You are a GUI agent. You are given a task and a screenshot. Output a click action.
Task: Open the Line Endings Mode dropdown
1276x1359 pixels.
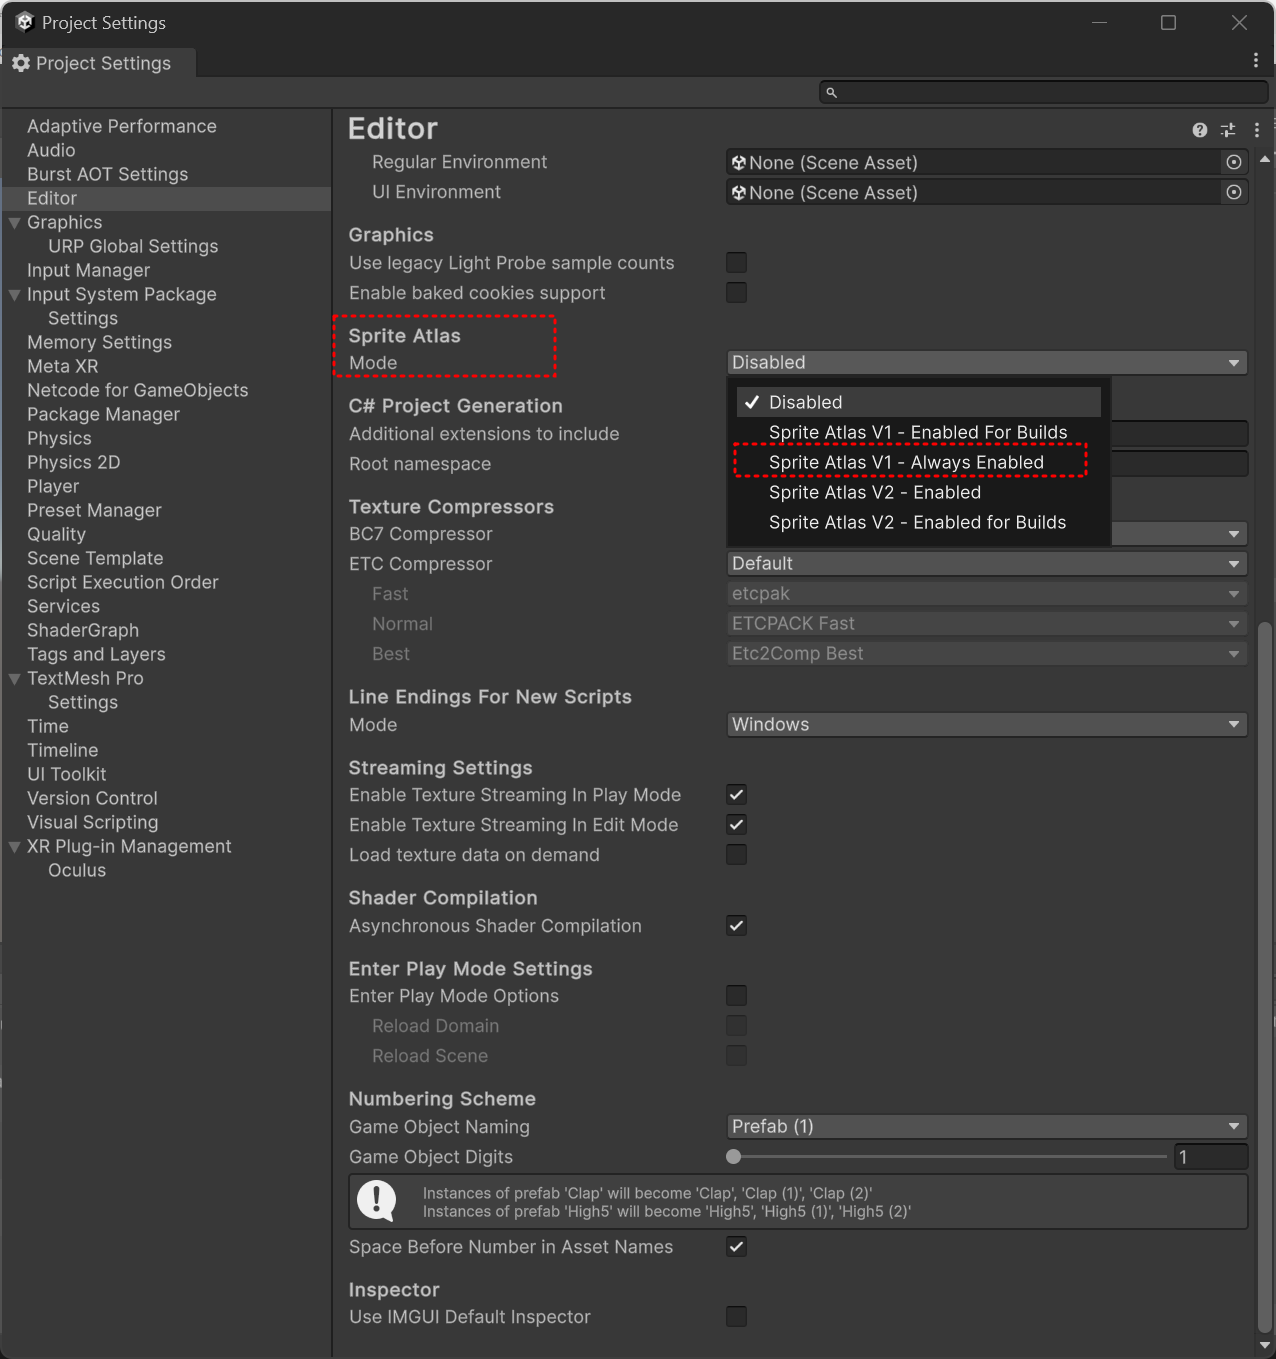tap(987, 724)
